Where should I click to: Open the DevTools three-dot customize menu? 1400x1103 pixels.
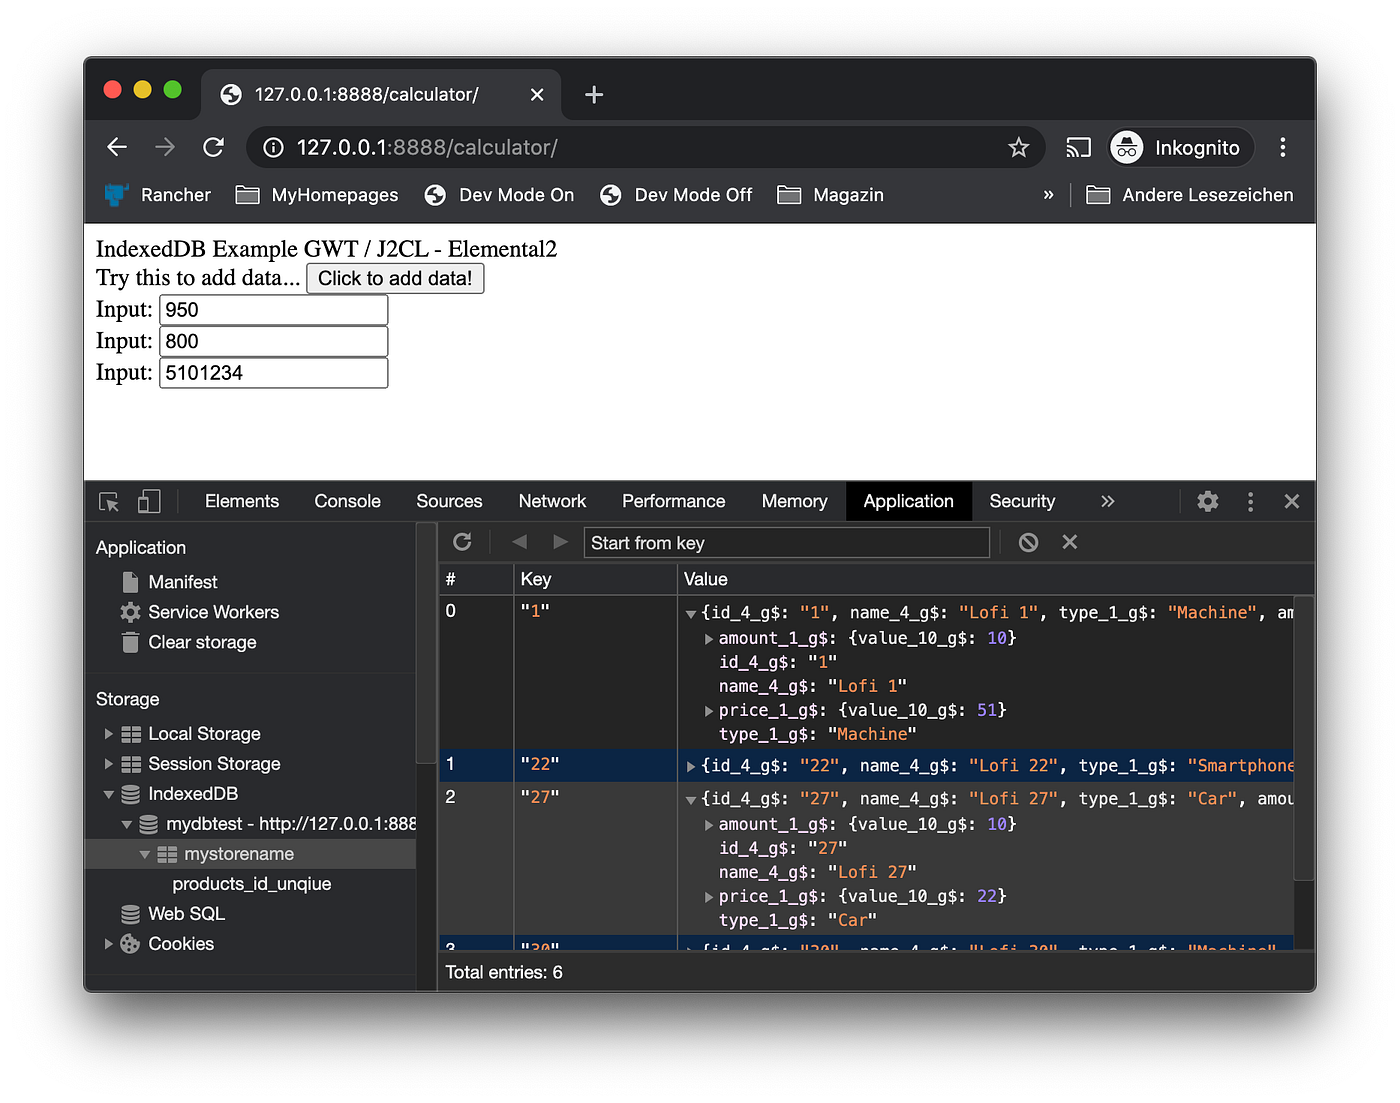pyautogui.click(x=1250, y=502)
